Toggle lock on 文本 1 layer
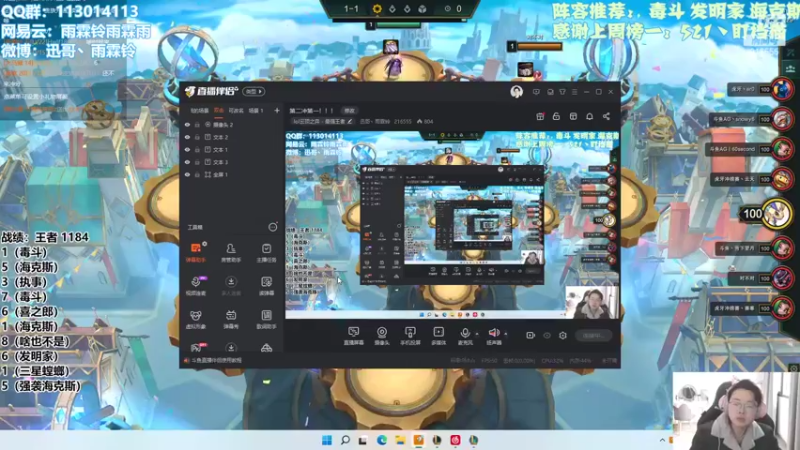Viewport: 800px width, 450px height. pos(197,149)
